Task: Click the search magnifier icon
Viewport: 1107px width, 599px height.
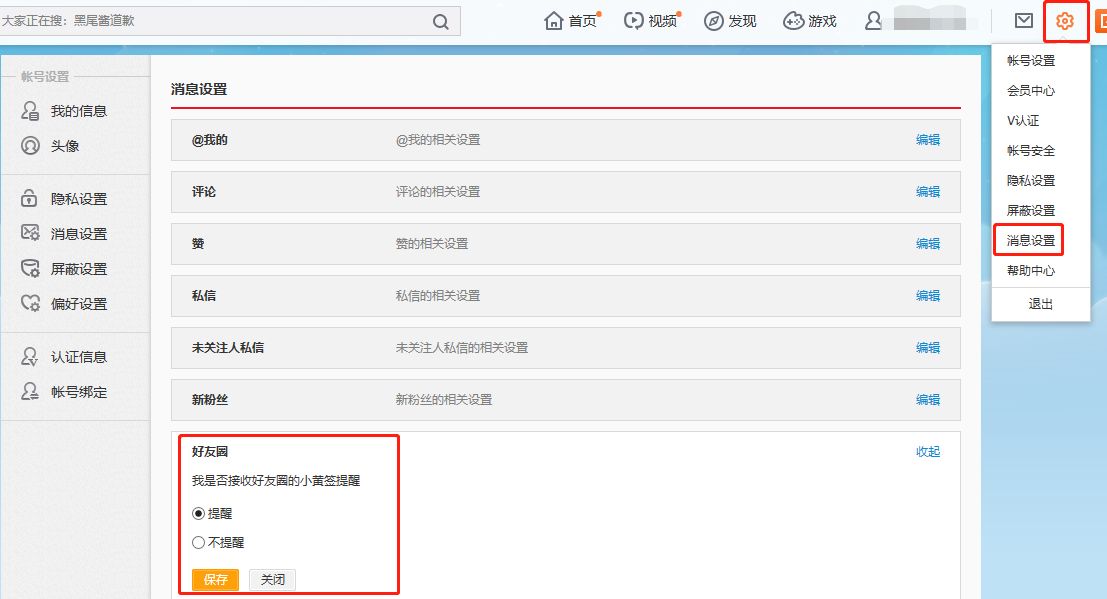Action: 441,22
